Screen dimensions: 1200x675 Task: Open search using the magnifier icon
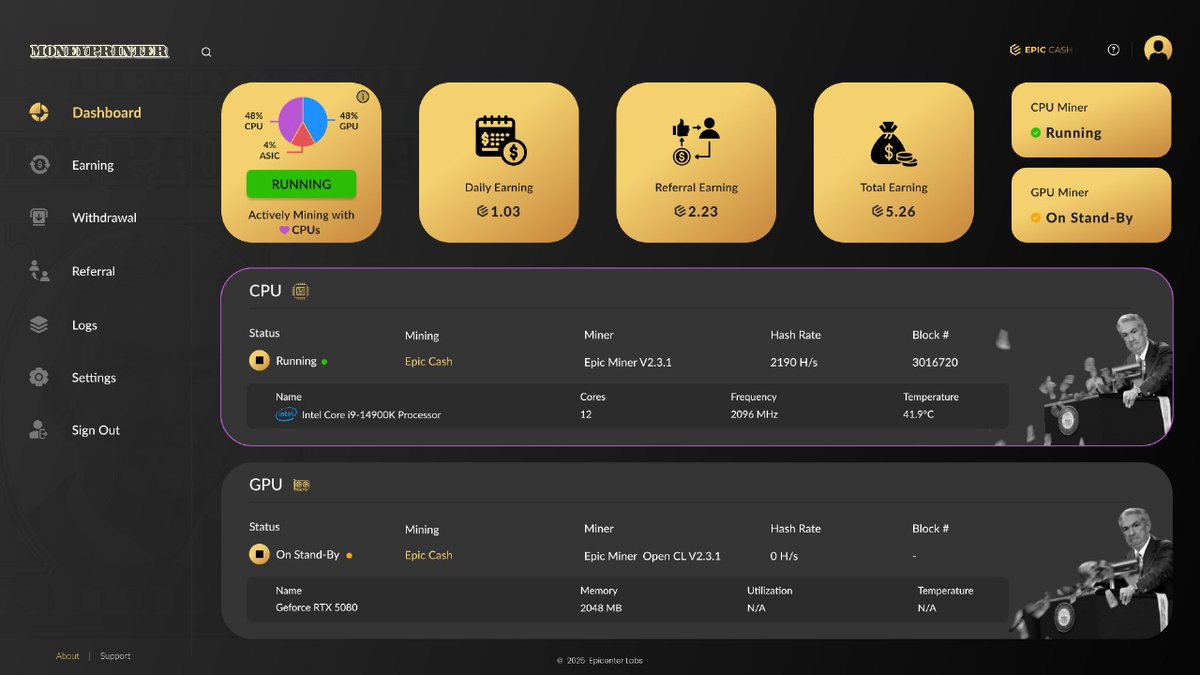(206, 51)
